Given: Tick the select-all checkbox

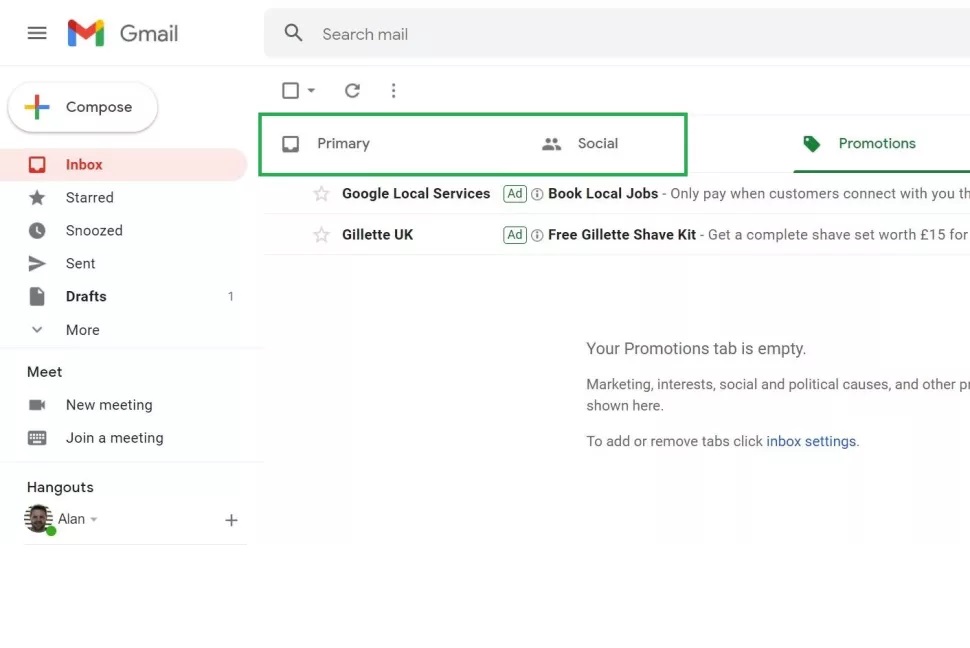Looking at the screenshot, I should coord(290,90).
